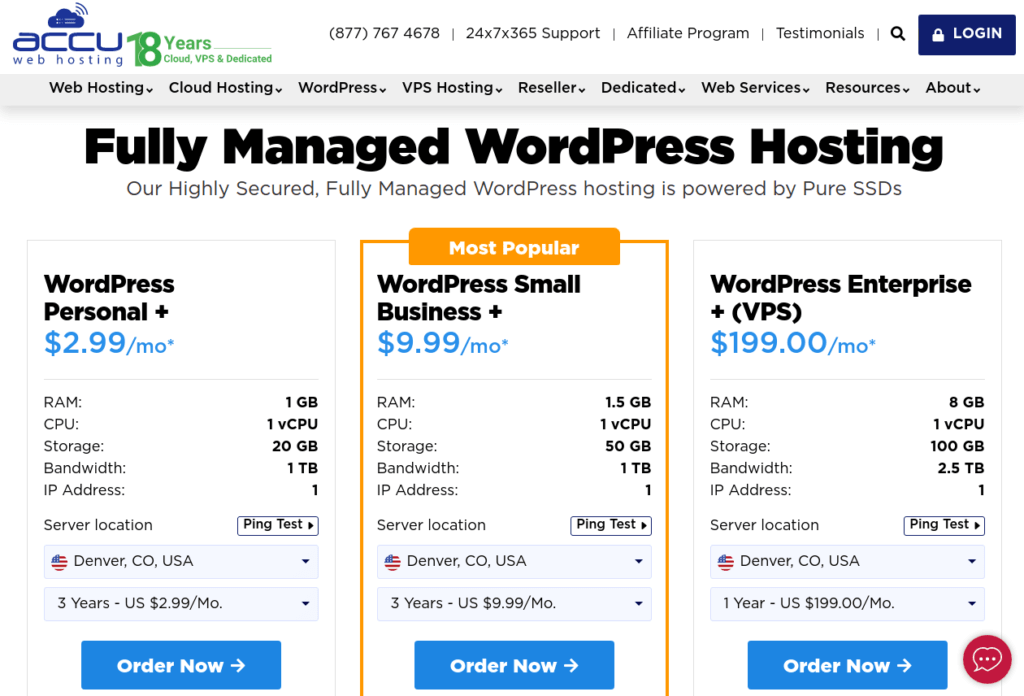1024x696 pixels.
Task: Click the Fully Managed WordPress Hosting title
Action: (x=514, y=147)
